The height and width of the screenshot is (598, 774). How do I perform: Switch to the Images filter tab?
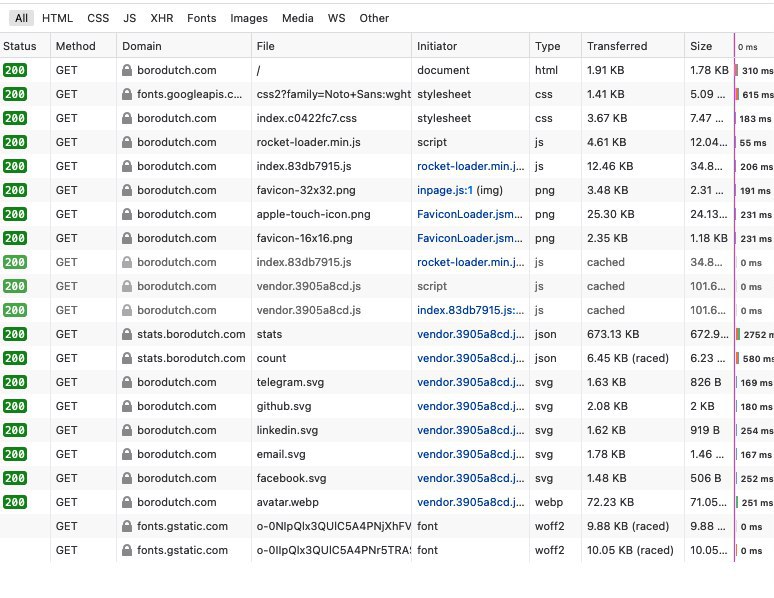point(249,18)
